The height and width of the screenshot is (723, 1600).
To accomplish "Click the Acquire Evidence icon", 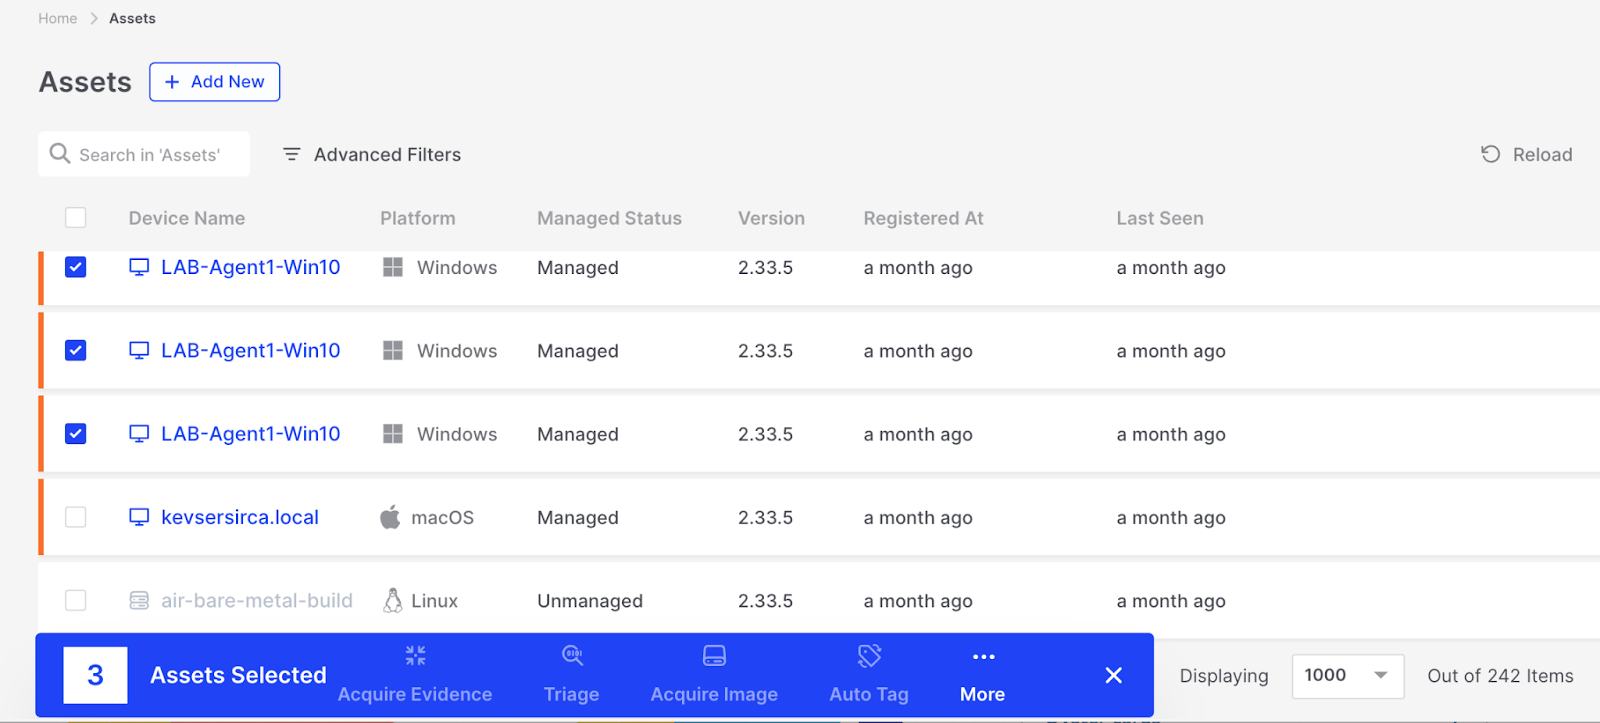I will (415, 656).
